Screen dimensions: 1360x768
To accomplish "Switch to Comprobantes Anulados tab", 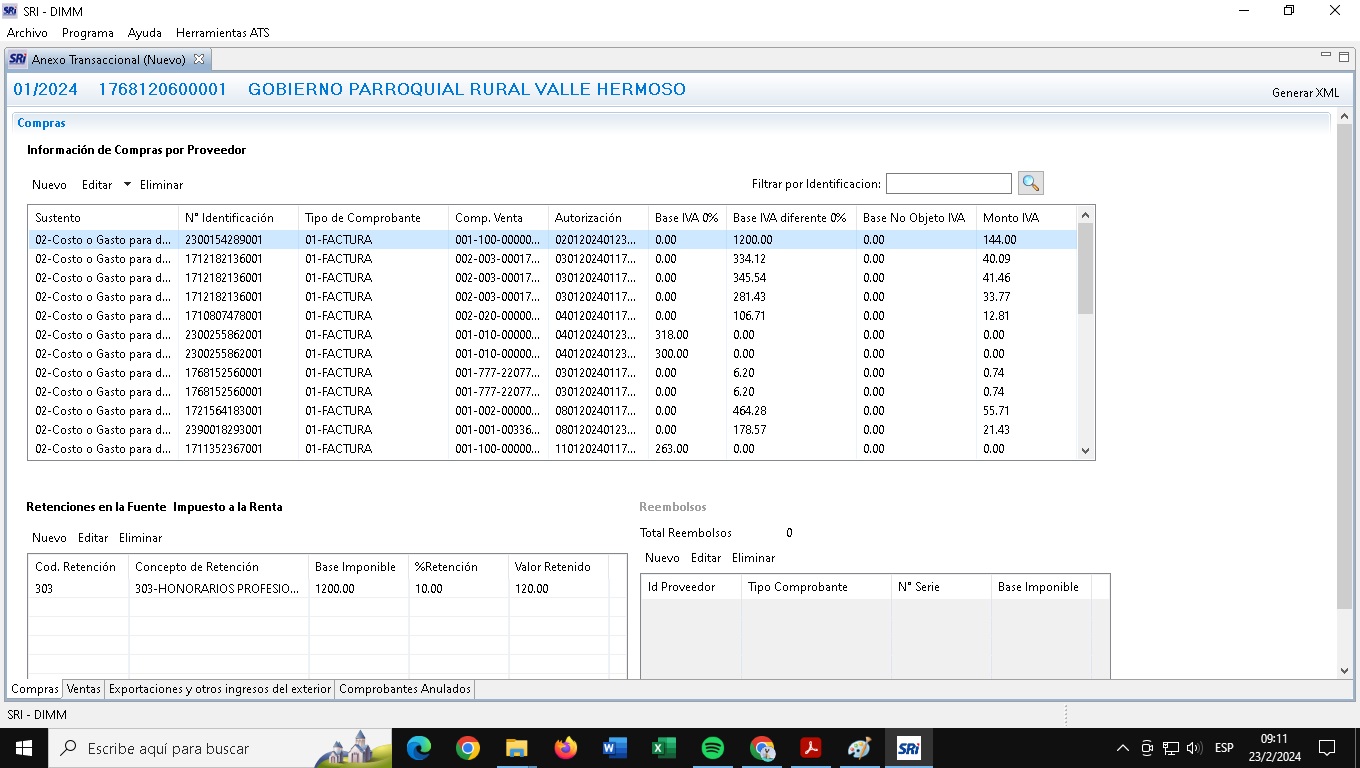I will (404, 689).
